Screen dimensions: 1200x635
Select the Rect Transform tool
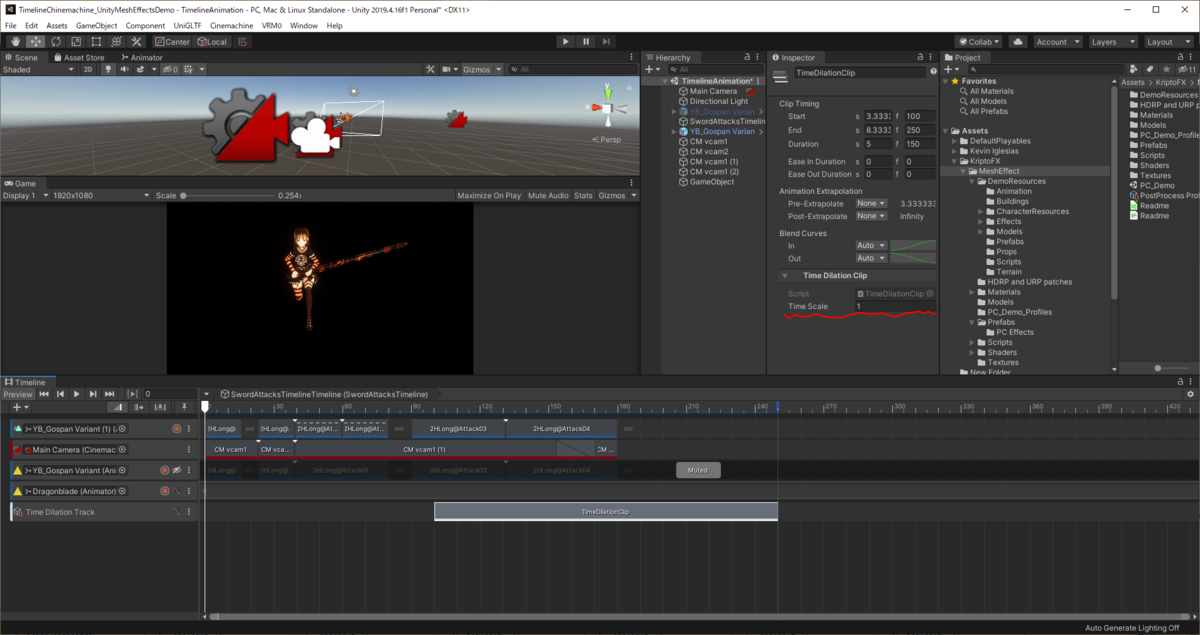pos(96,42)
